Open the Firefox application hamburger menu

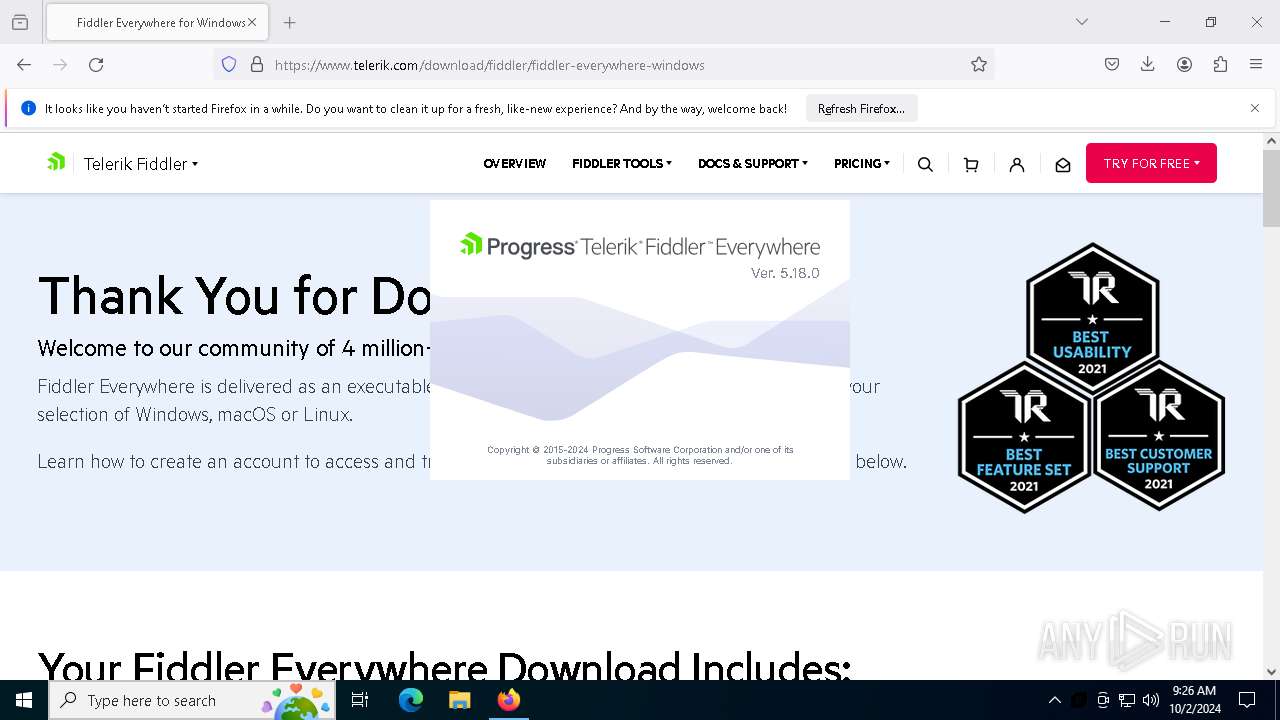tap(1256, 64)
